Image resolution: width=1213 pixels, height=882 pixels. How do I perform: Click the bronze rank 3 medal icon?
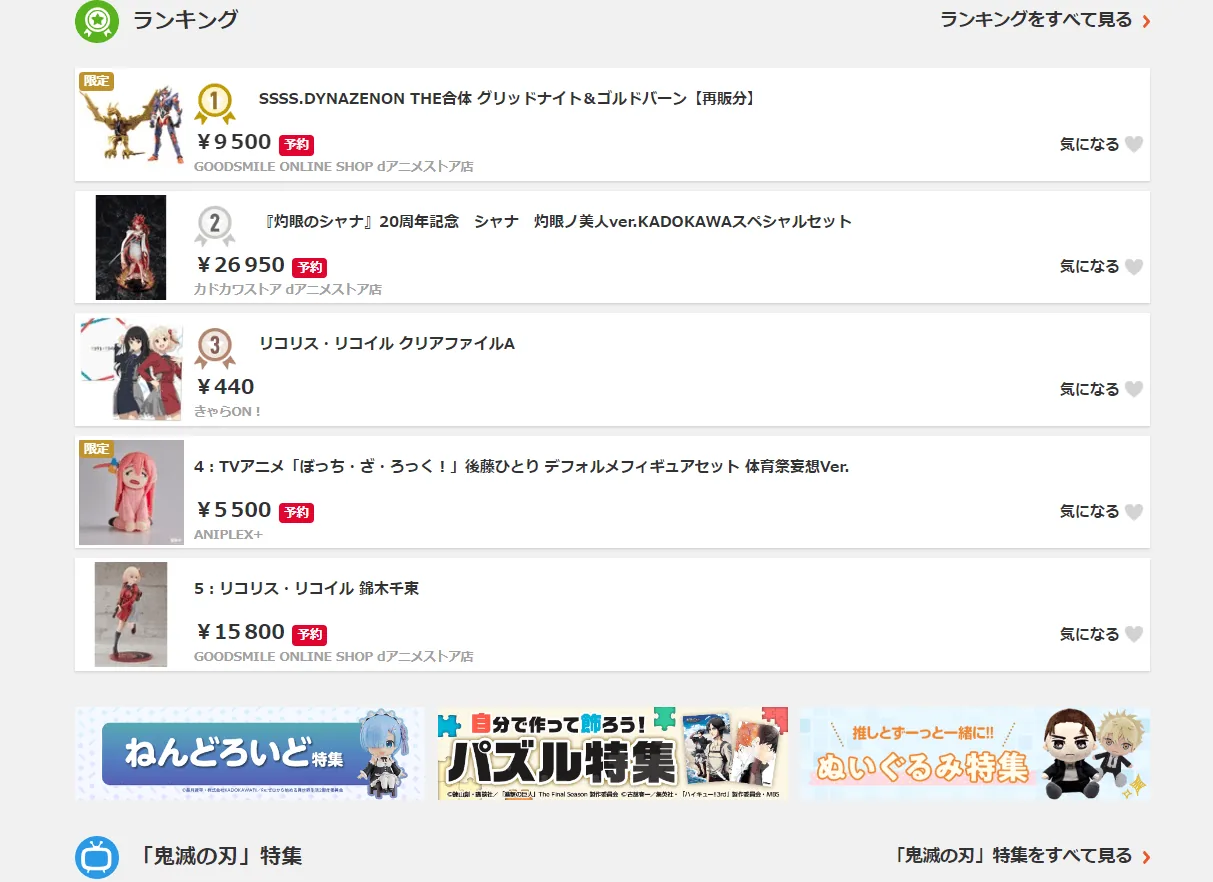(215, 348)
